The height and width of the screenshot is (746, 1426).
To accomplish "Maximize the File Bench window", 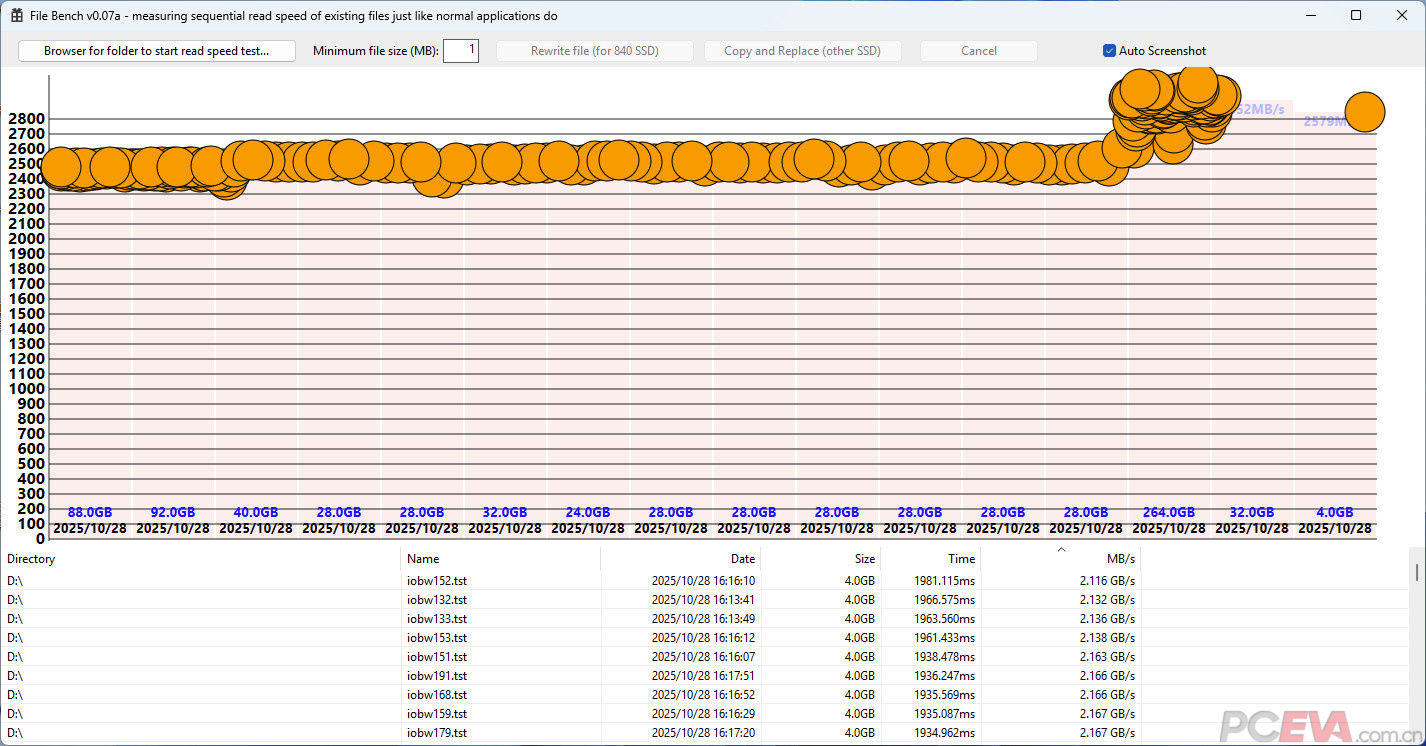I will click(1356, 16).
